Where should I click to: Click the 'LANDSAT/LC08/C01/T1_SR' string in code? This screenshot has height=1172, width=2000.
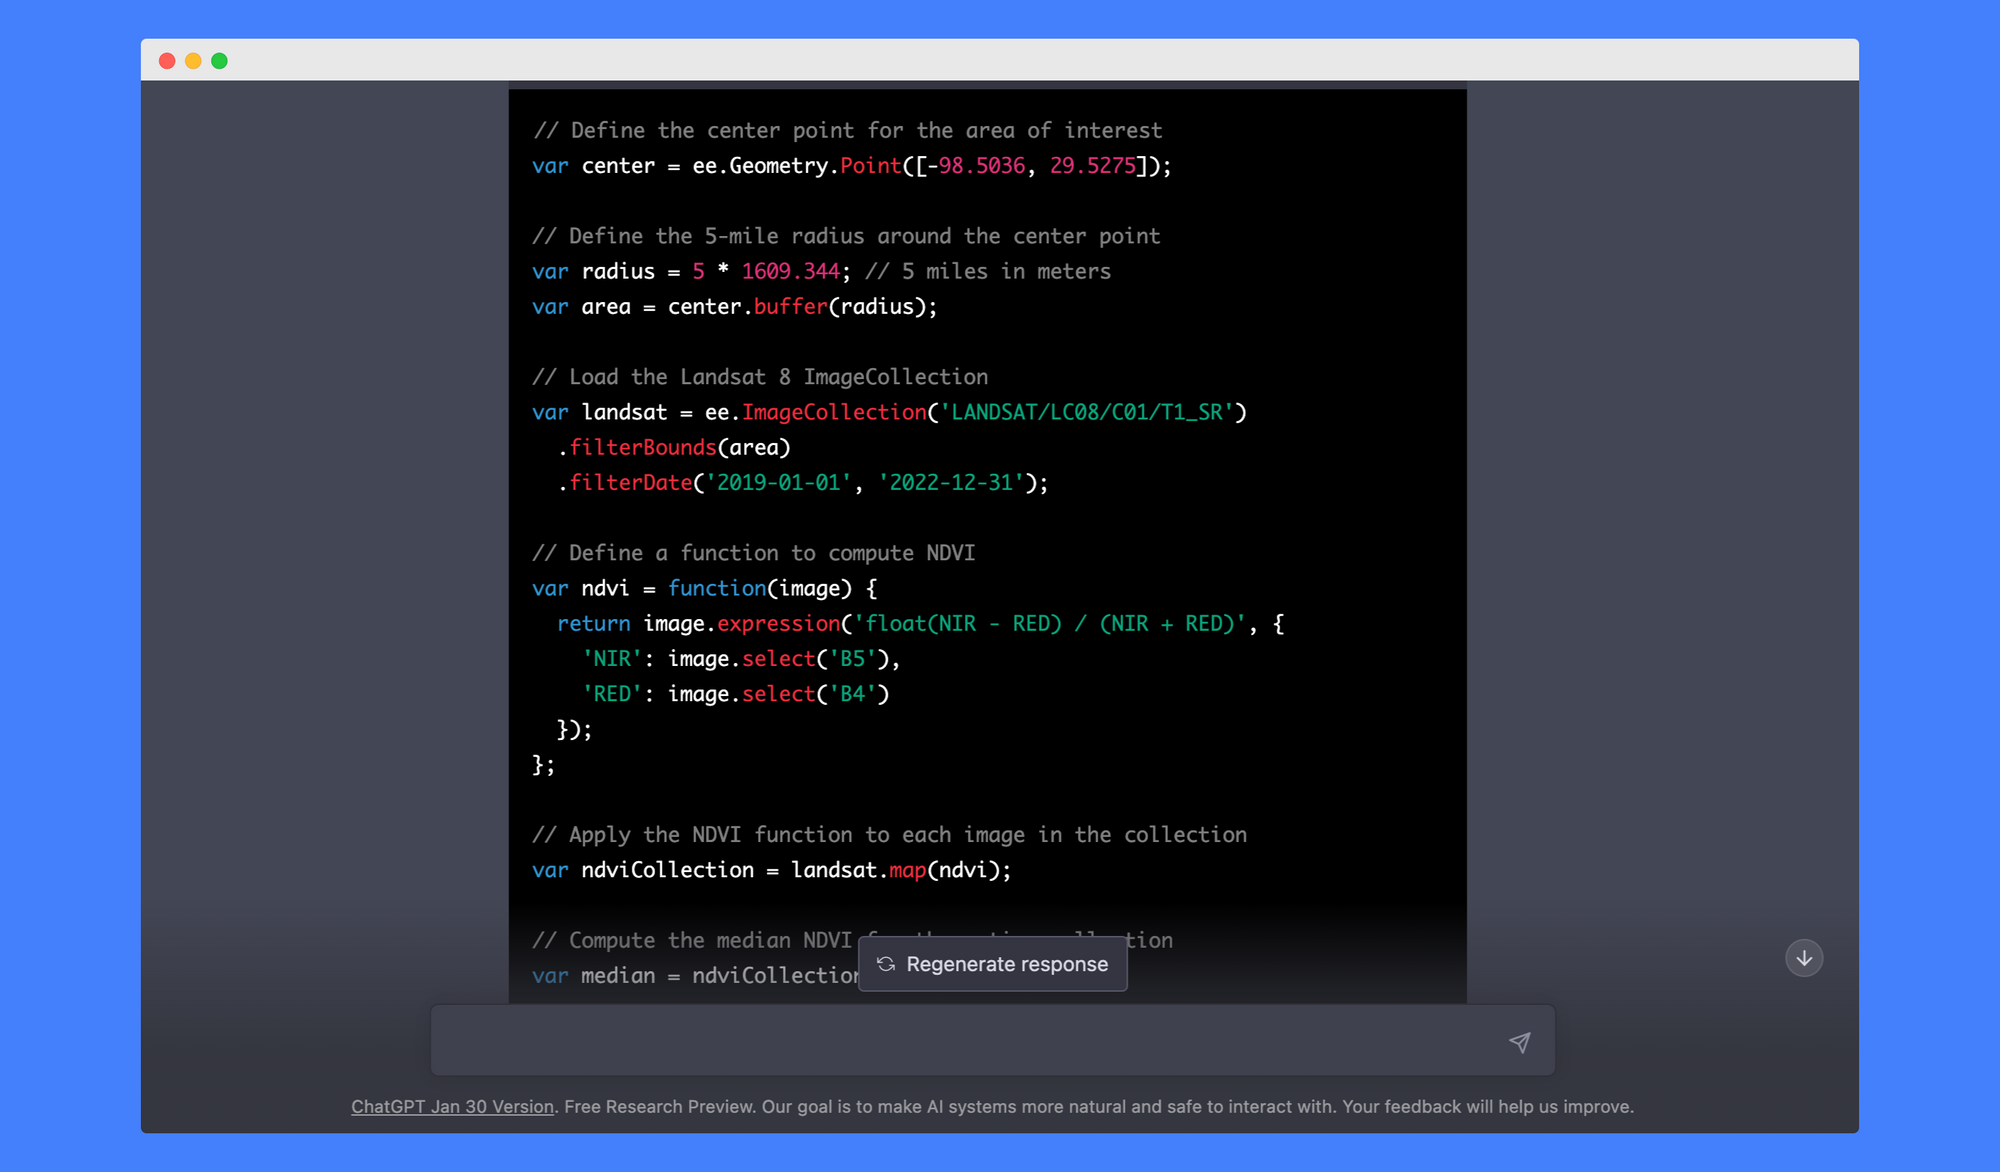[x=1086, y=412]
